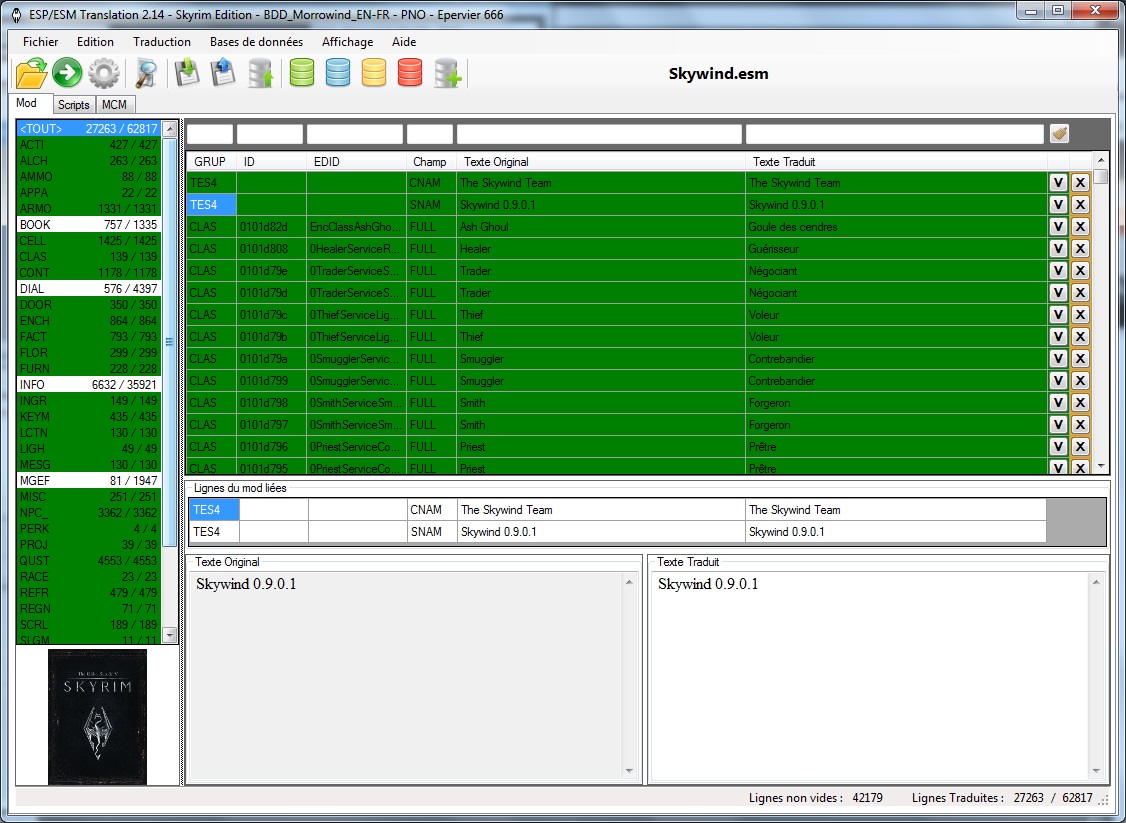Select the INFO 6632 / 35921 group
The width and height of the screenshot is (1126, 823).
(88, 385)
